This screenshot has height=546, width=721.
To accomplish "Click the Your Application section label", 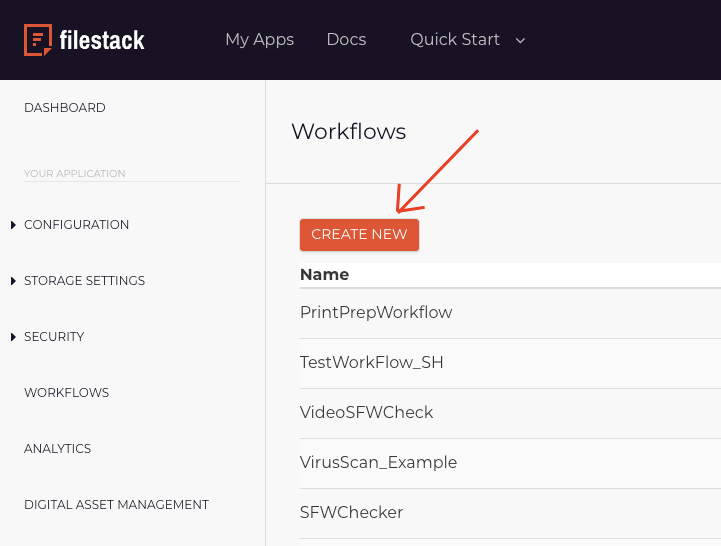I will coord(74,173).
